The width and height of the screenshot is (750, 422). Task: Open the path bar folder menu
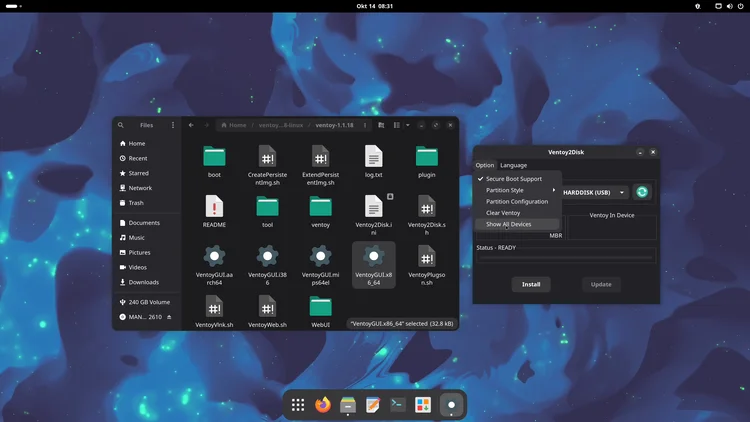point(365,125)
